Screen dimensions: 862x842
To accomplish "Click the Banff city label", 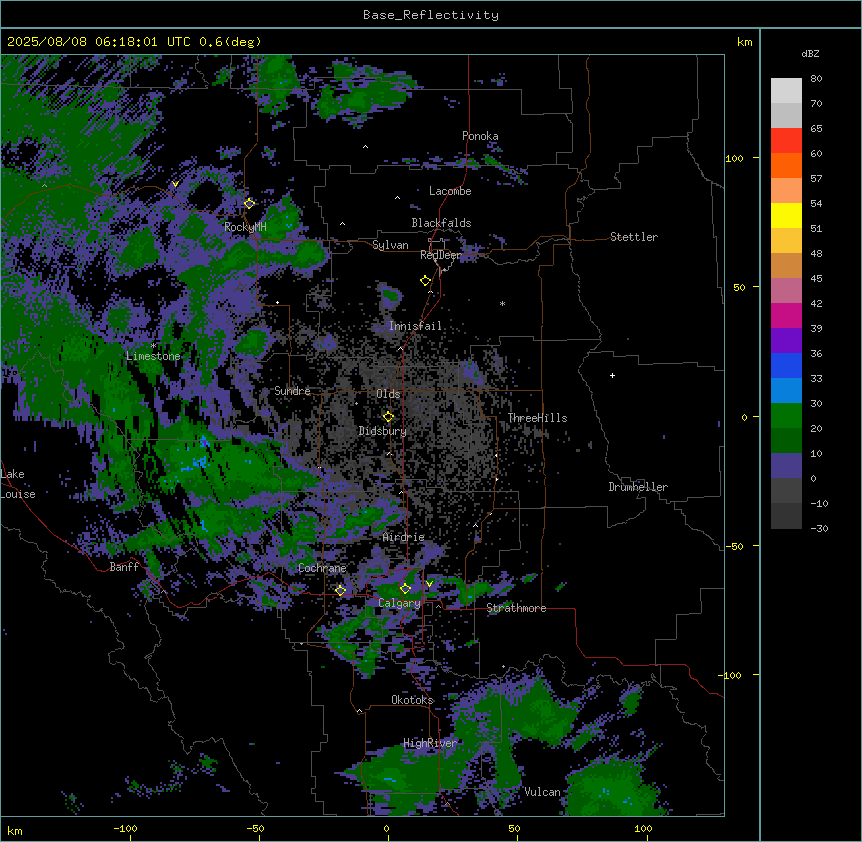I will (x=124, y=567).
